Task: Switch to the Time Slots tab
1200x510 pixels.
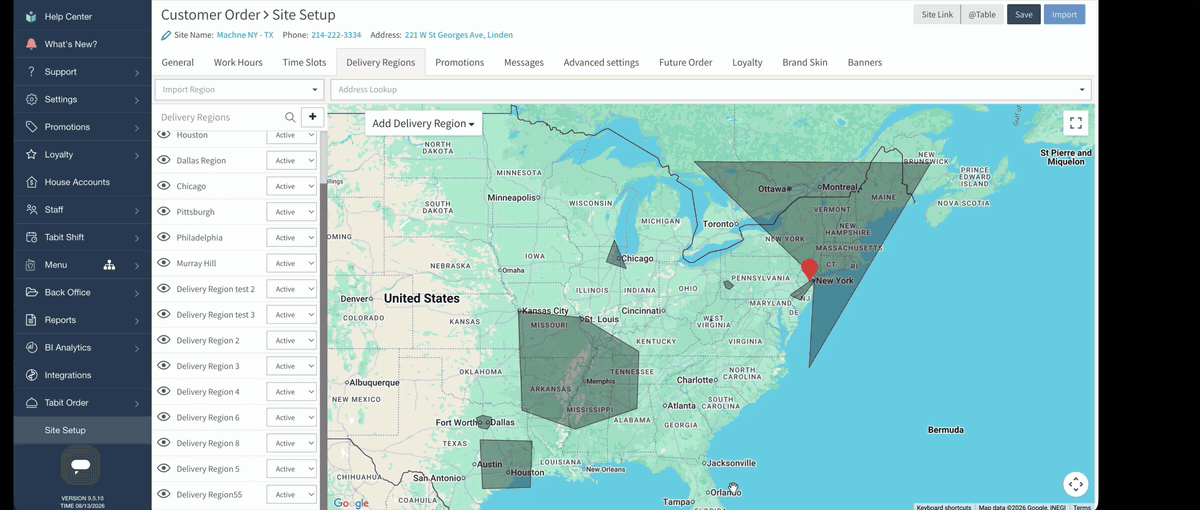Action: pyautogui.click(x=304, y=62)
